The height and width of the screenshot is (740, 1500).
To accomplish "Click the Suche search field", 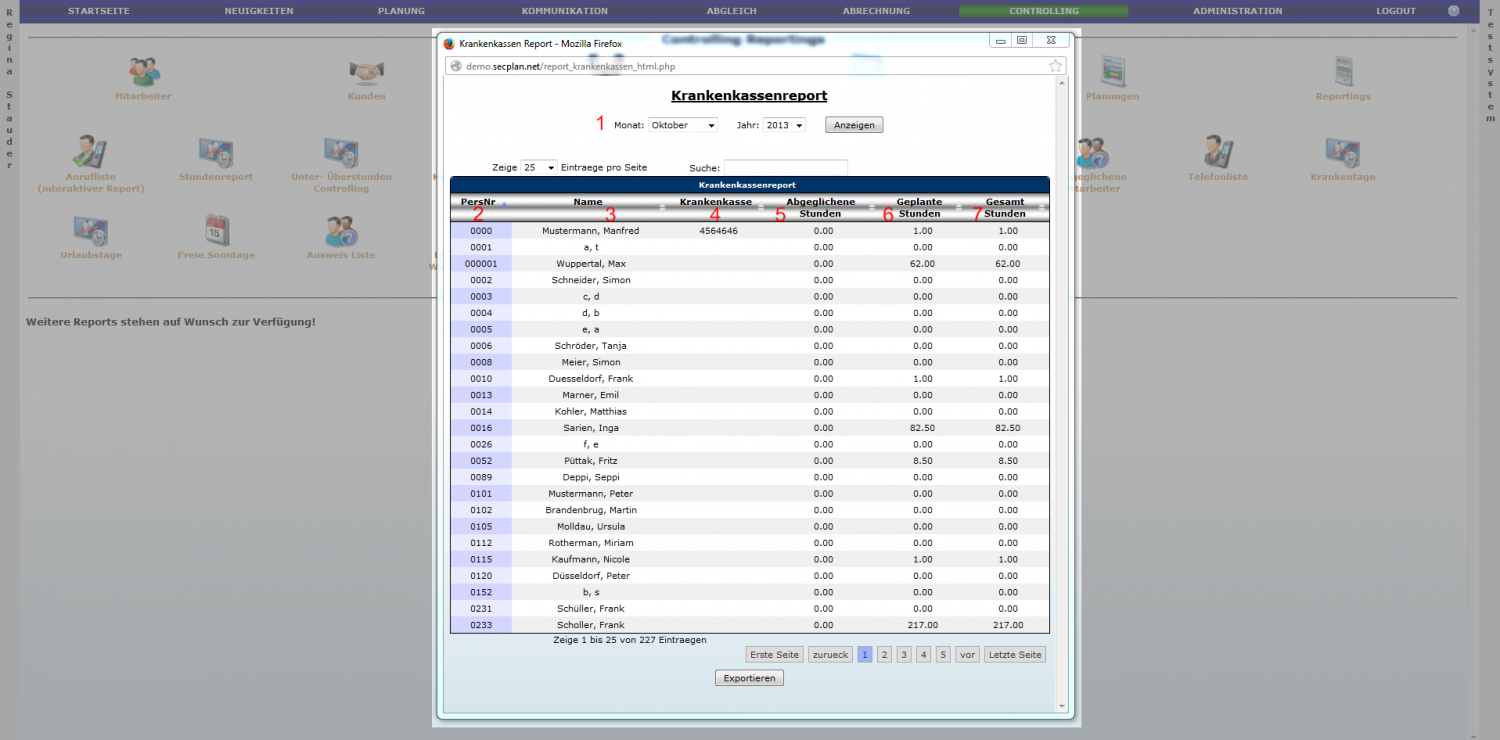I will tap(786, 168).
